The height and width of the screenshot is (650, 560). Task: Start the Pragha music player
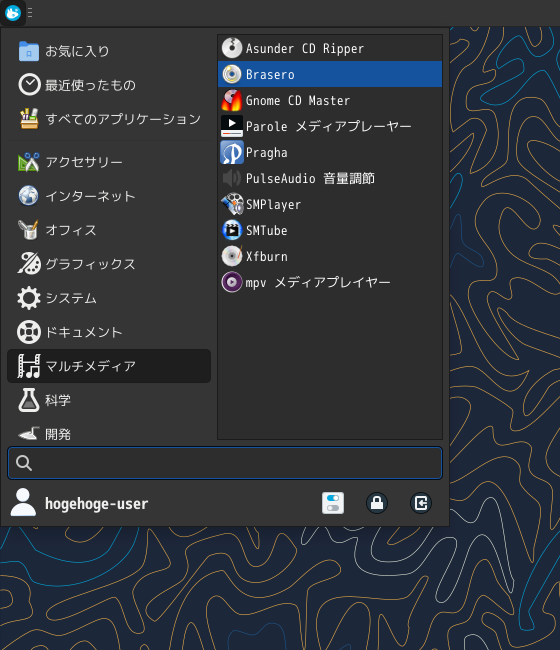pyautogui.click(x=330, y=153)
